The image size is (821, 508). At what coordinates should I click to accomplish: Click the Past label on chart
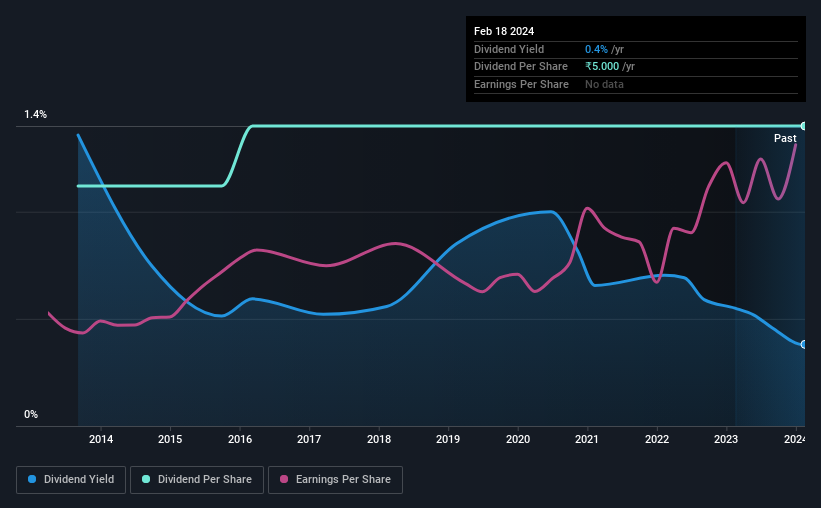[x=785, y=138]
